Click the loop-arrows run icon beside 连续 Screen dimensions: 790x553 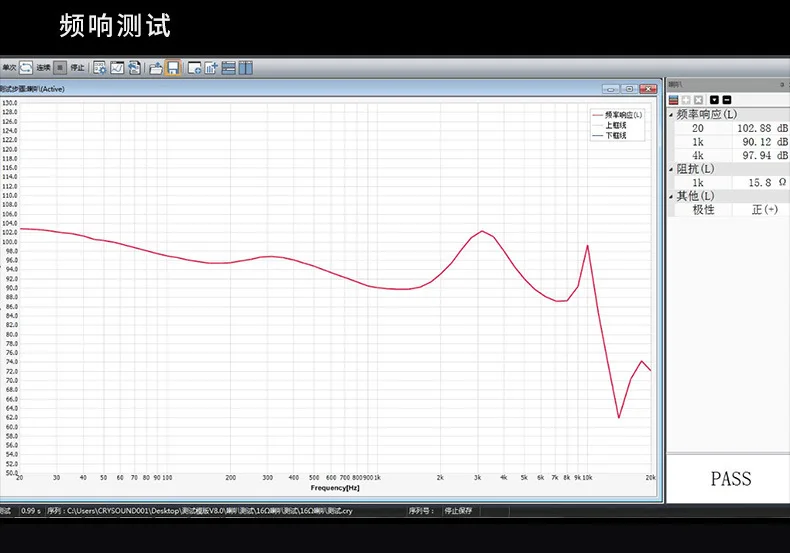(26, 67)
